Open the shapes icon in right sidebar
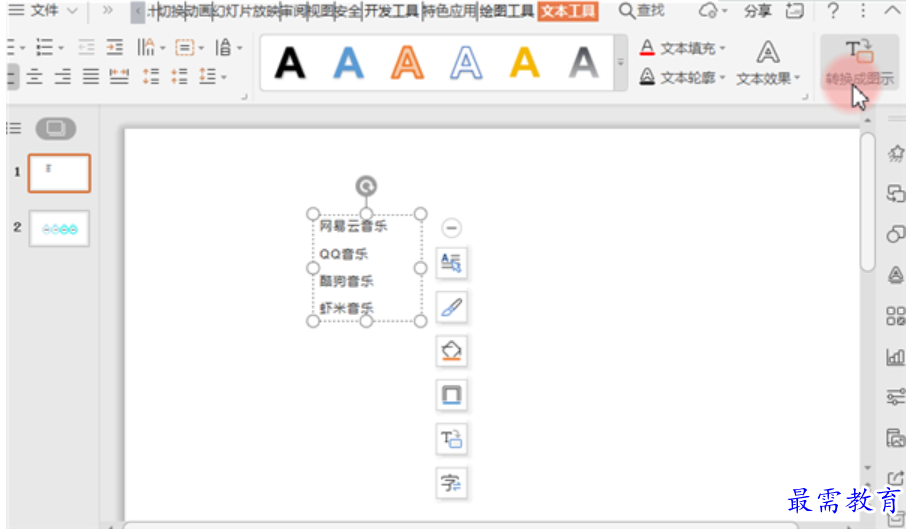Viewport: 909px width, 532px height. tap(896, 234)
